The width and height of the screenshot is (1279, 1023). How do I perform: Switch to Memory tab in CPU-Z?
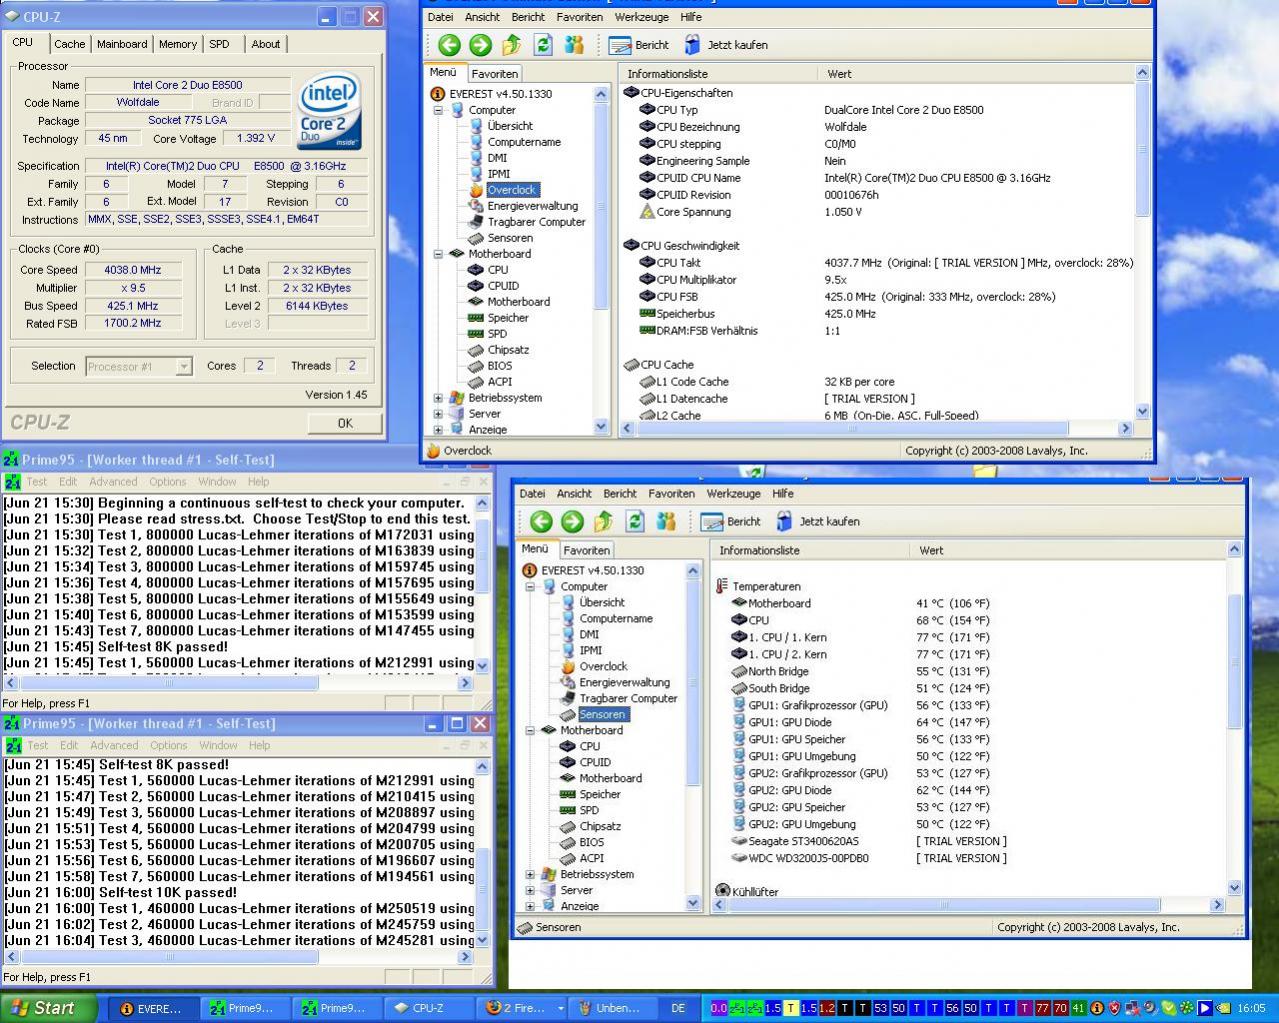pos(178,44)
